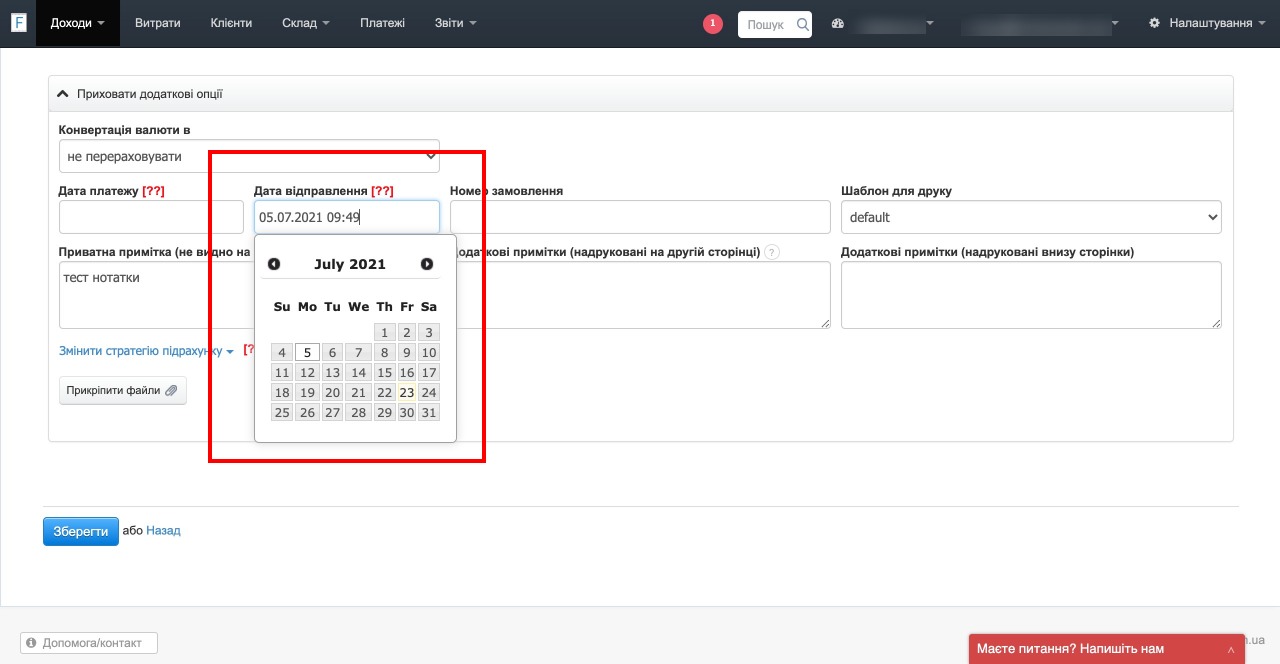Screen dimensions: 1280x664
Task: Open Допомога/контакт button
Action: [89, 643]
